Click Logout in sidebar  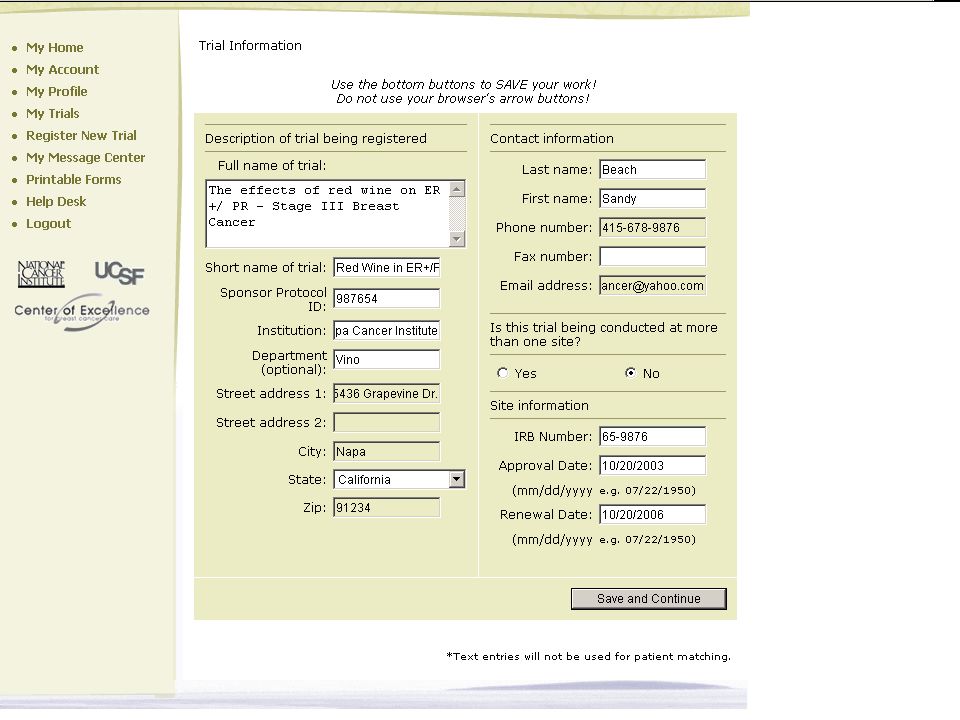(48, 224)
